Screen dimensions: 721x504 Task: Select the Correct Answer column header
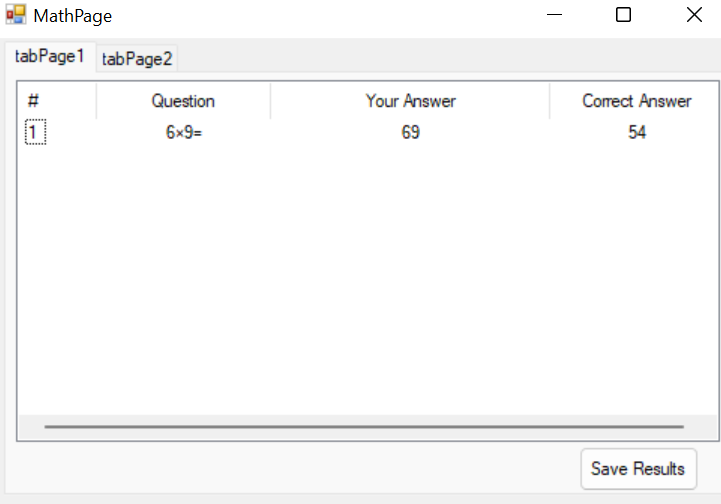636,101
